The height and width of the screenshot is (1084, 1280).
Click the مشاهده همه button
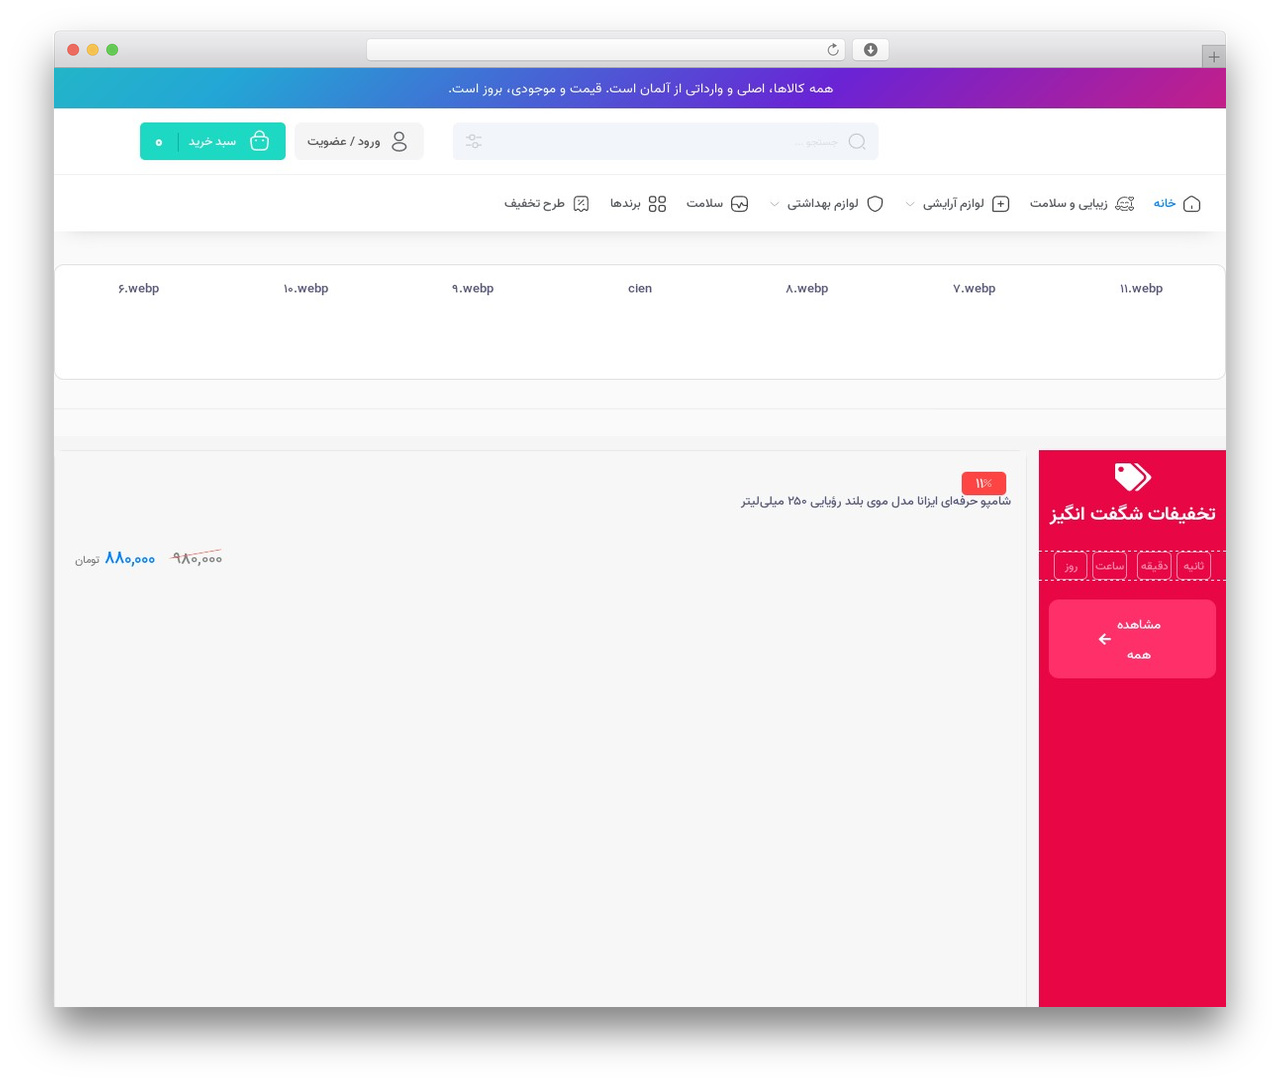pyautogui.click(x=1132, y=639)
